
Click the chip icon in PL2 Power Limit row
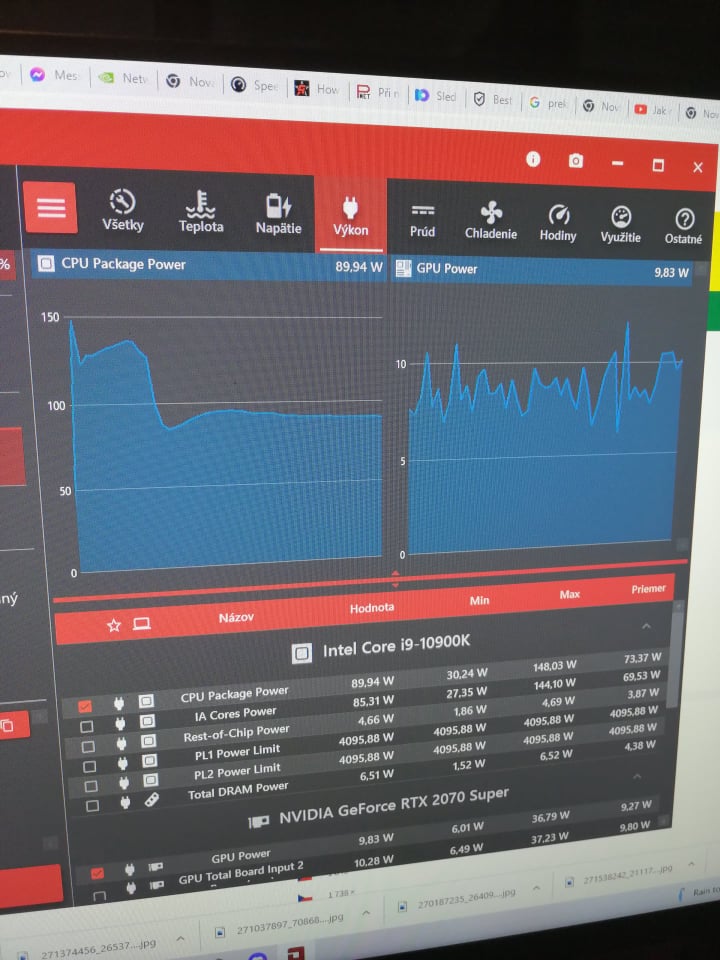[150, 780]
